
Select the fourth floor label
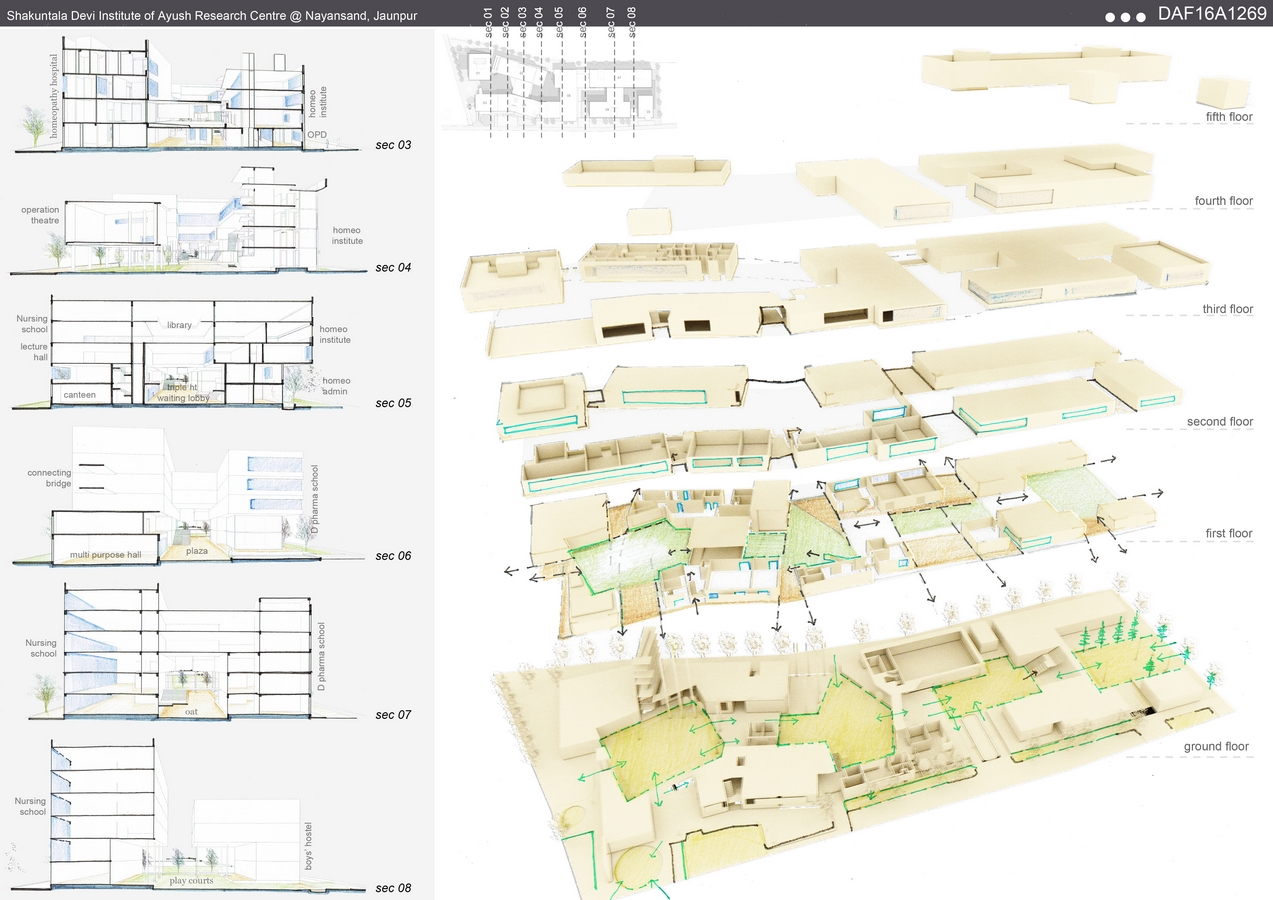point(1223,201)
